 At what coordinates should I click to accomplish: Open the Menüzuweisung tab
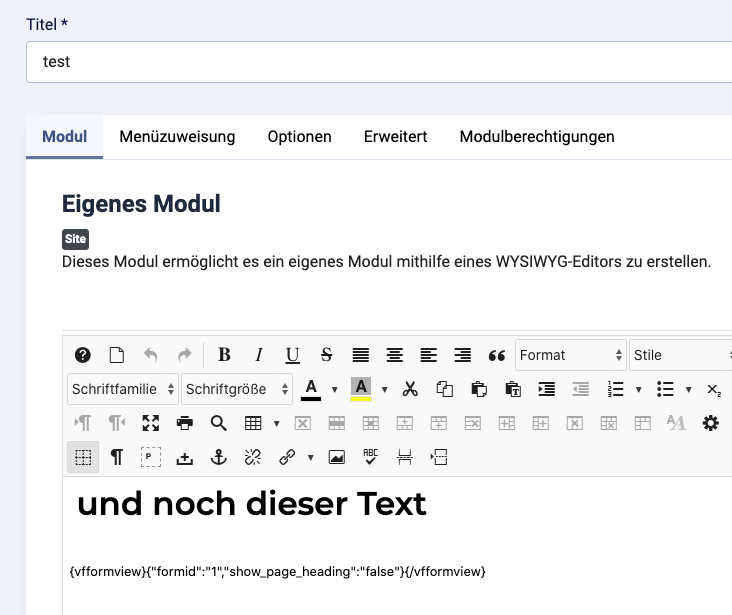click(177, 137)
